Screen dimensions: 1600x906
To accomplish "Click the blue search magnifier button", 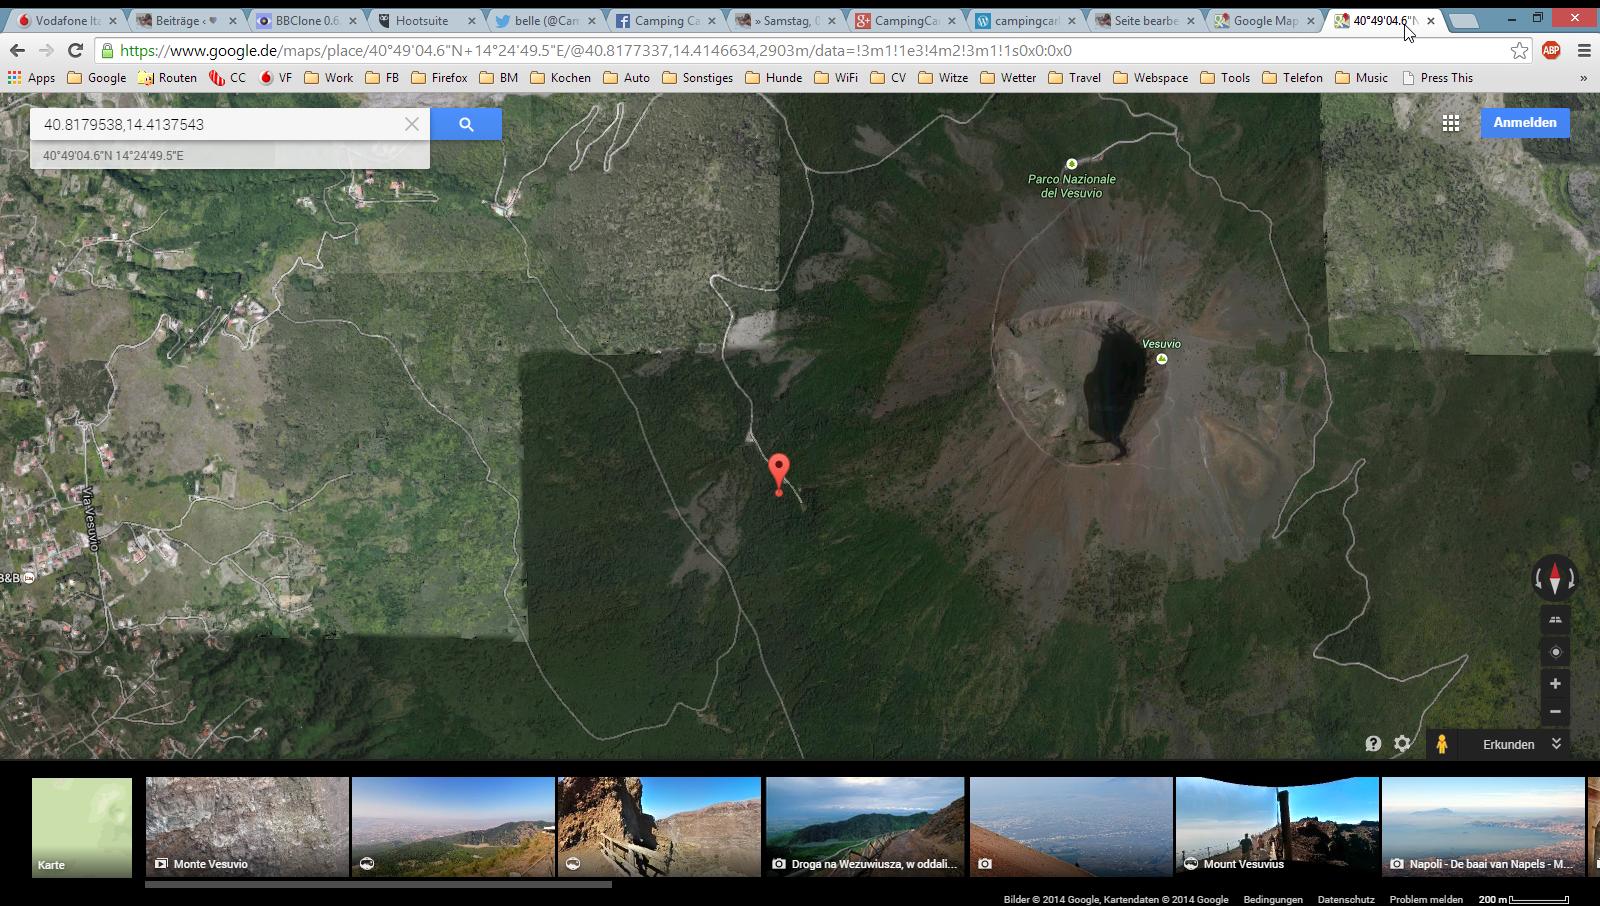I will click(x=466, y=124).
